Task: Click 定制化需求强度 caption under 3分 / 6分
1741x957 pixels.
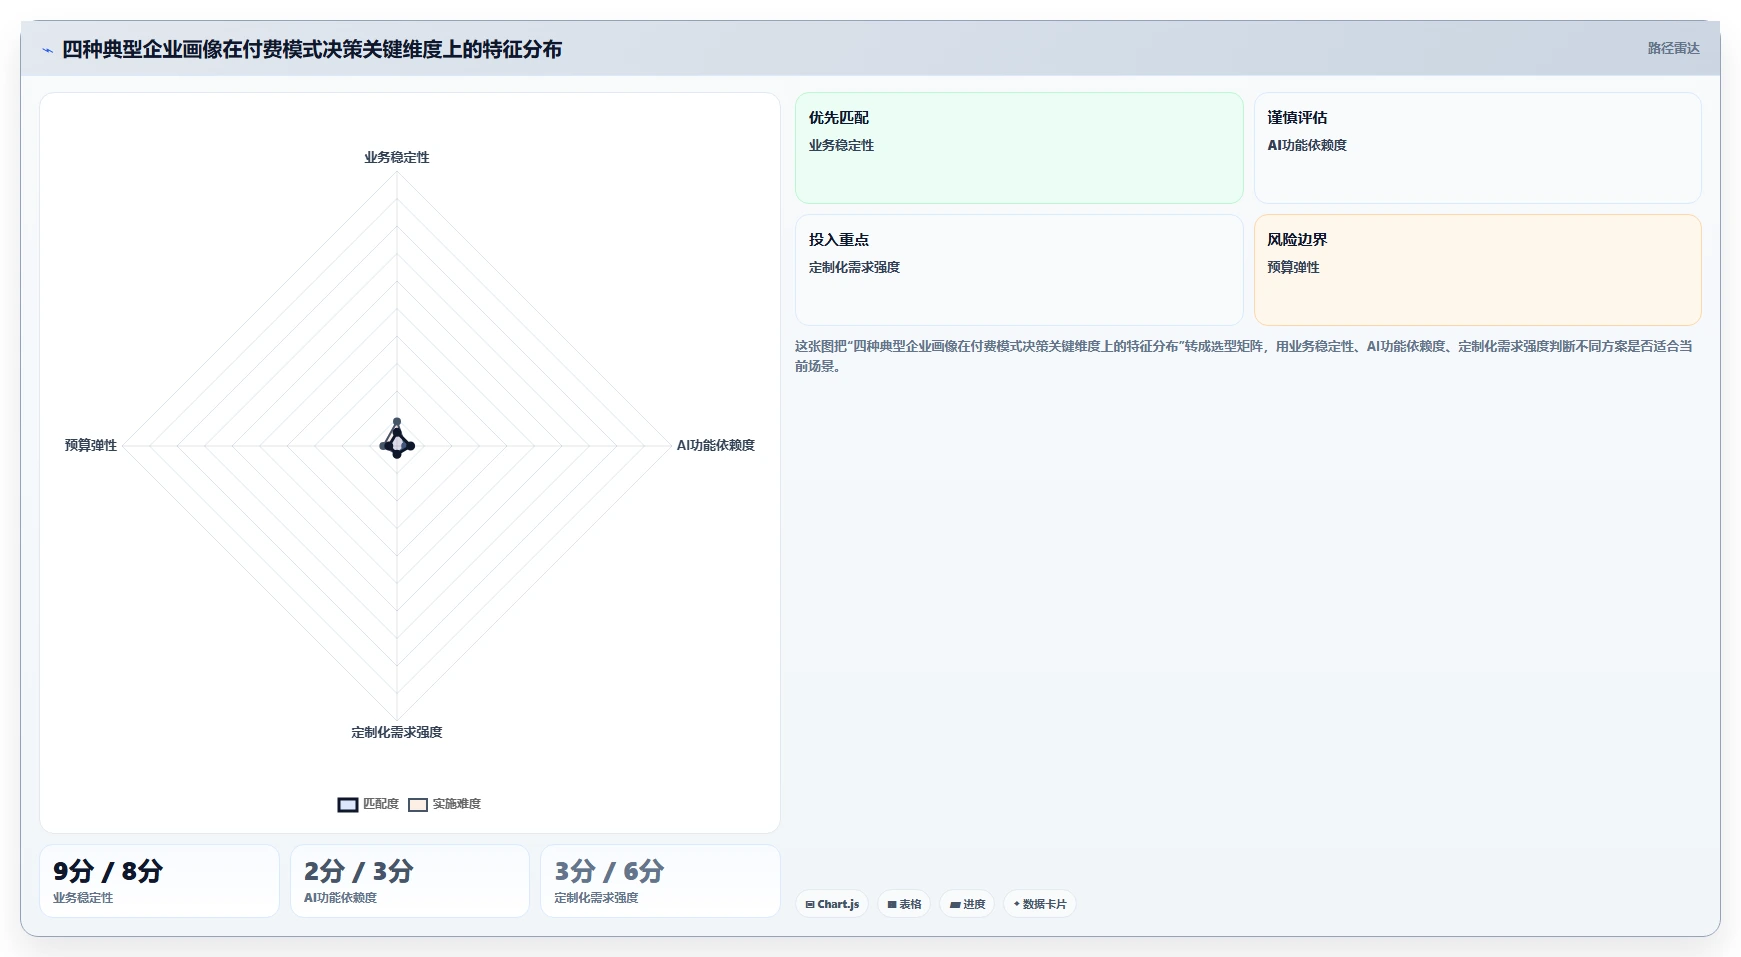Action: [596, 898]
